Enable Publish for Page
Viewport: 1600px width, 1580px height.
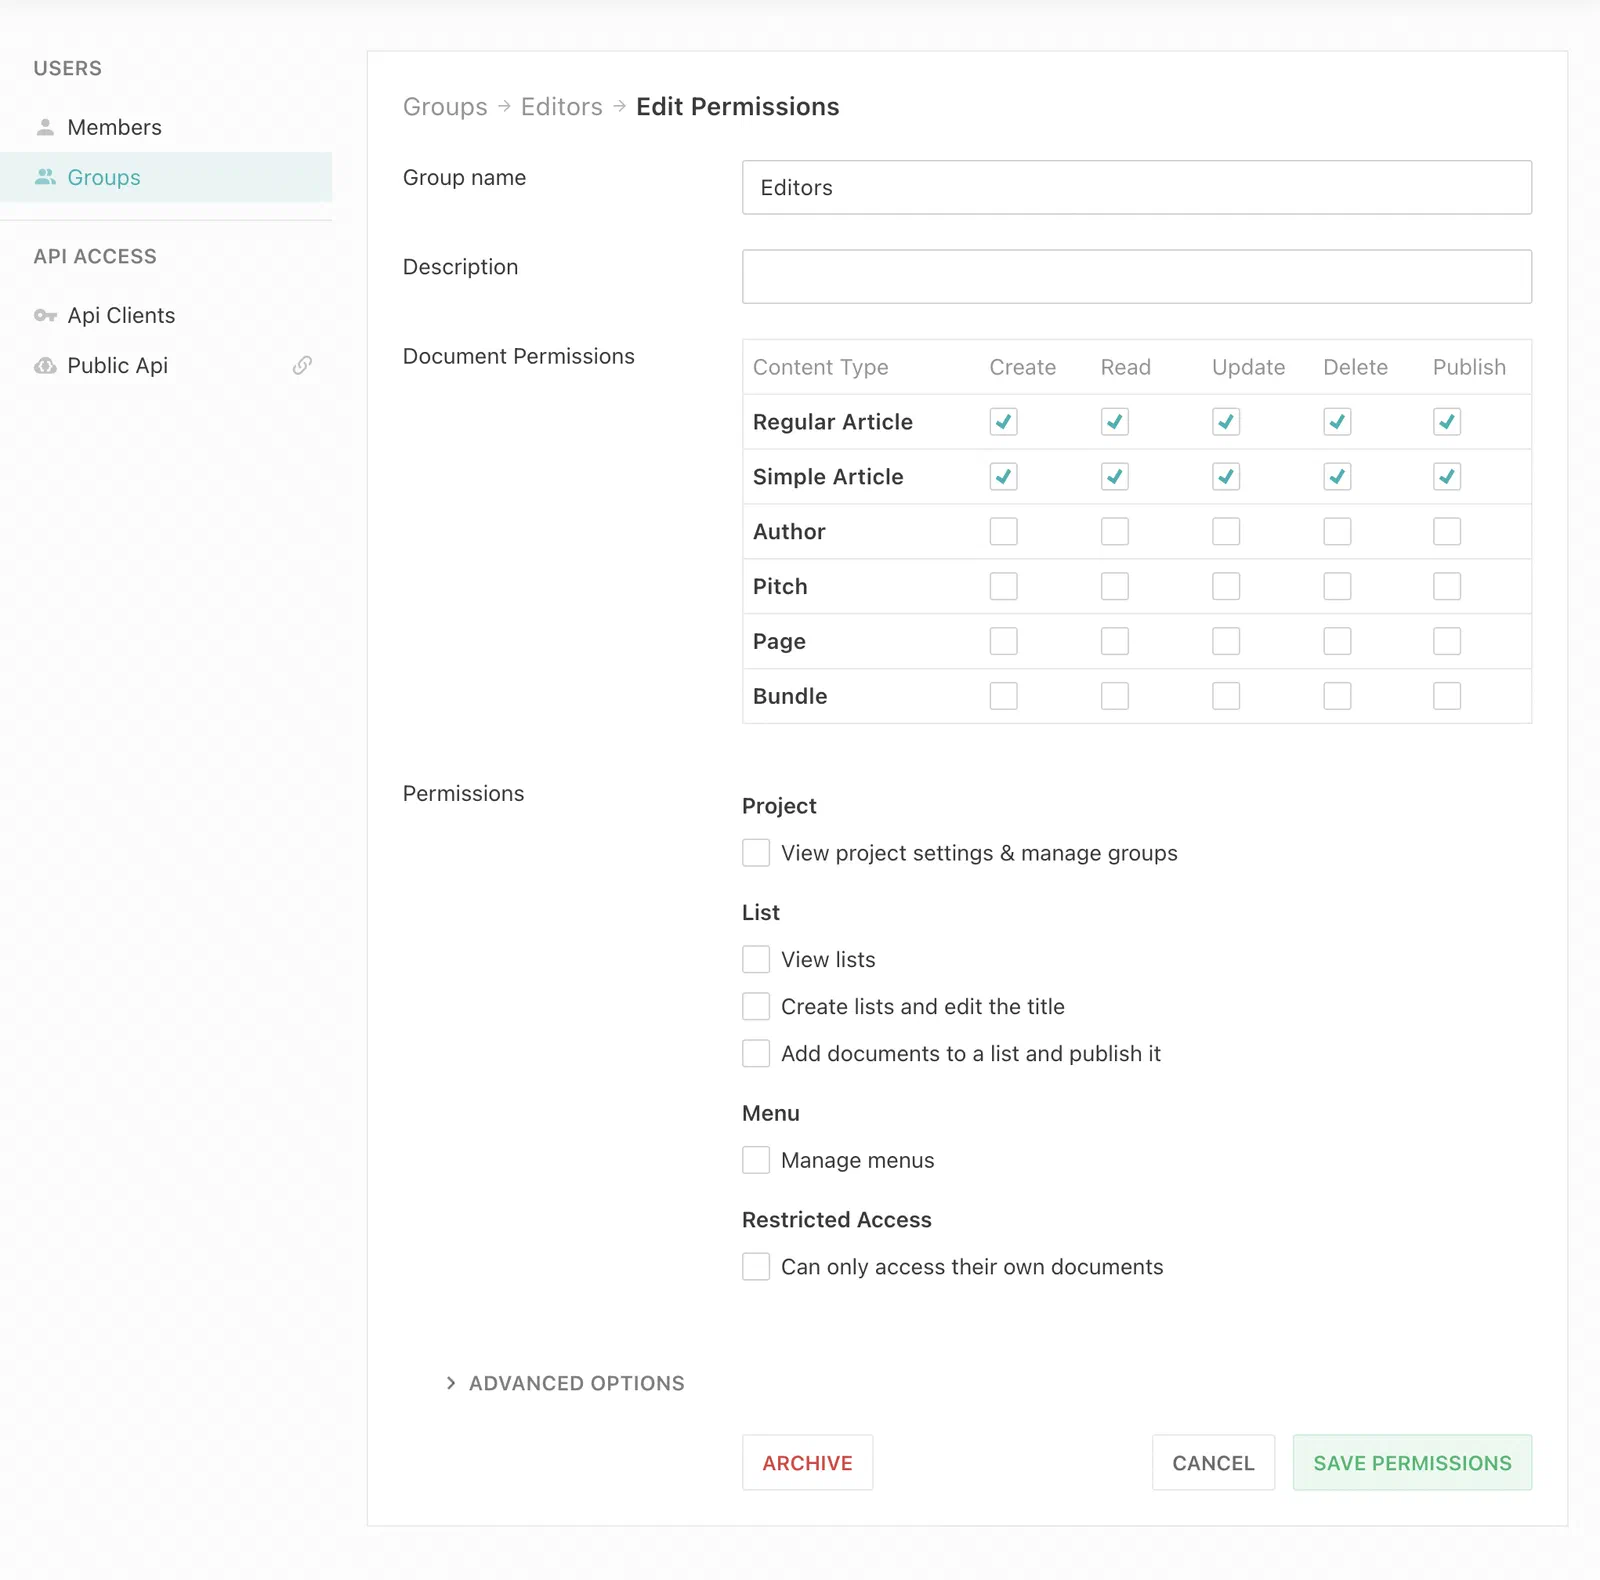(1447, 641)
